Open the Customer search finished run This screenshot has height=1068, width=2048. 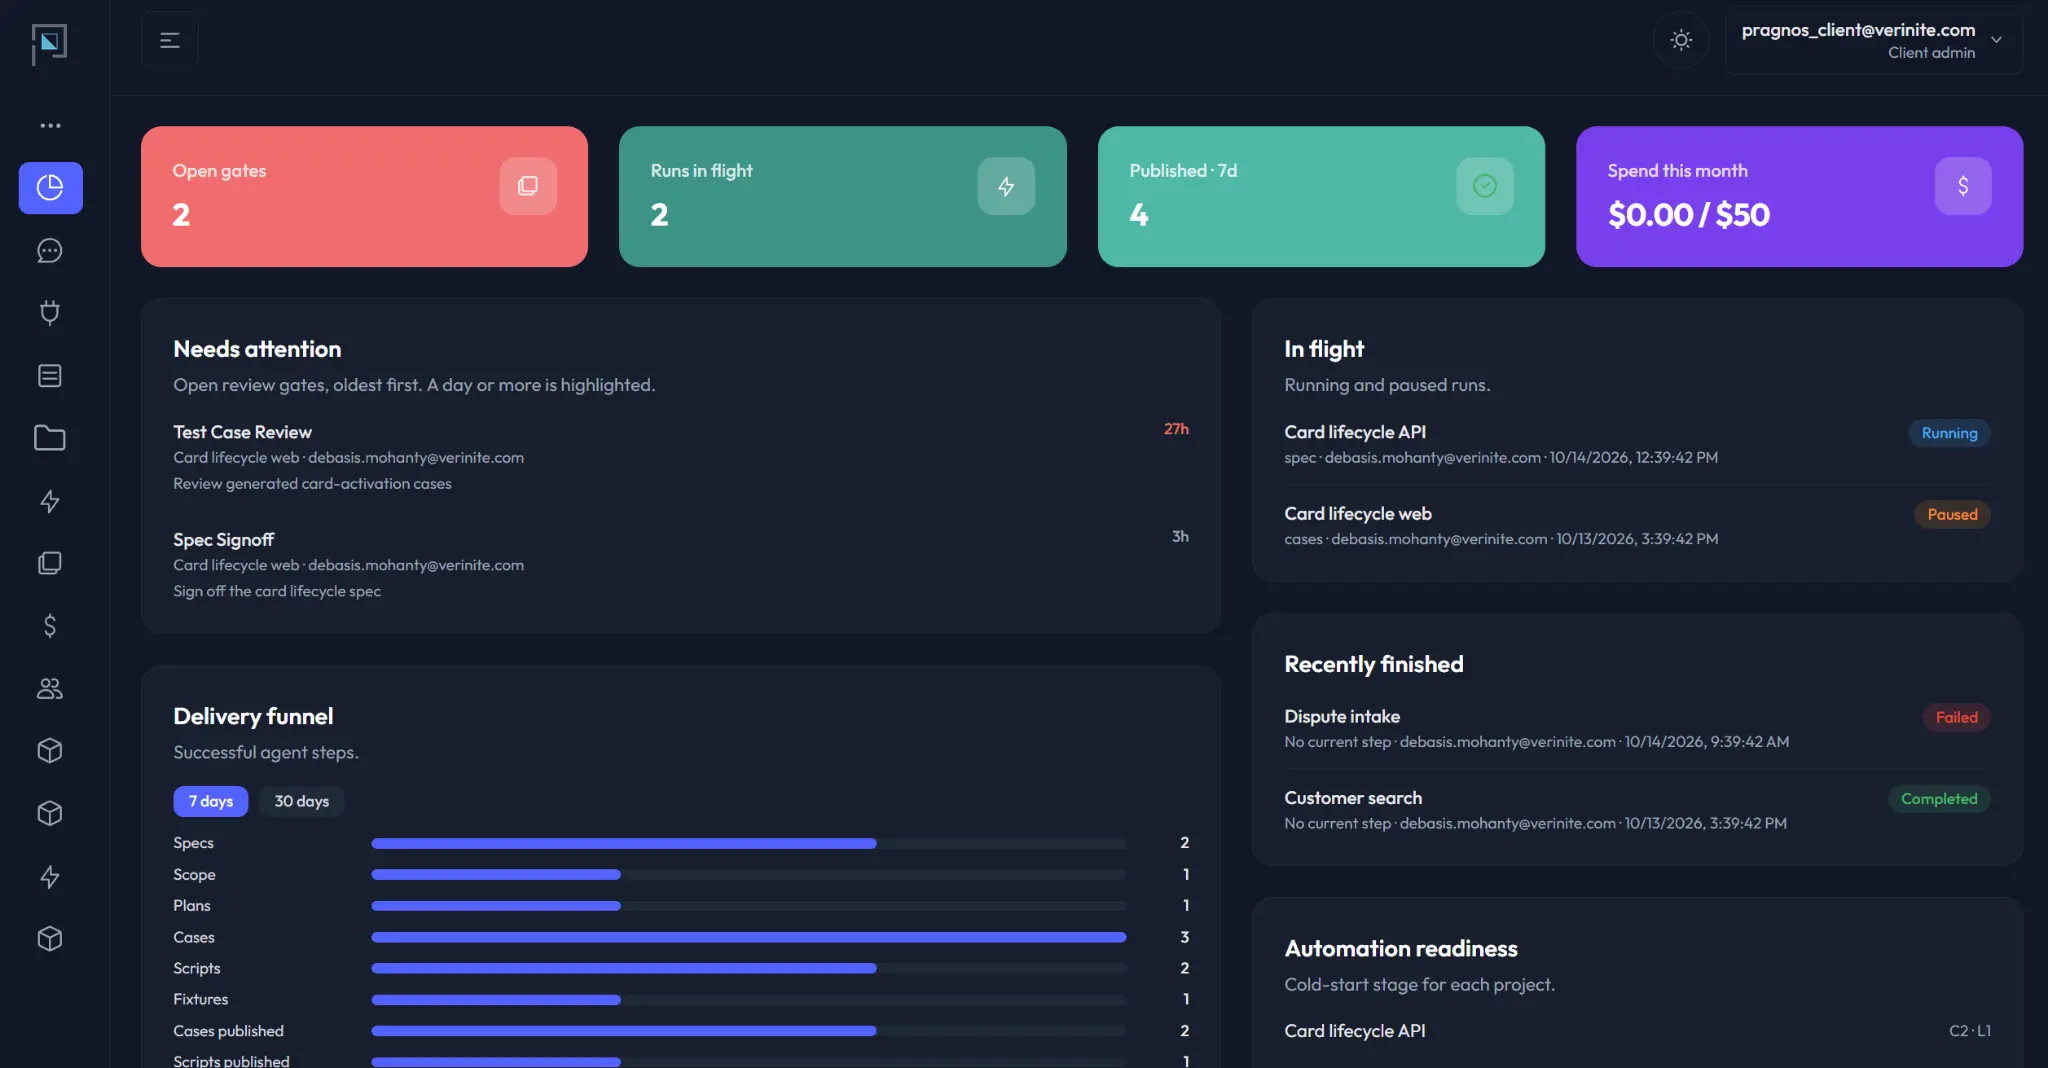(x=1638, y=810)
